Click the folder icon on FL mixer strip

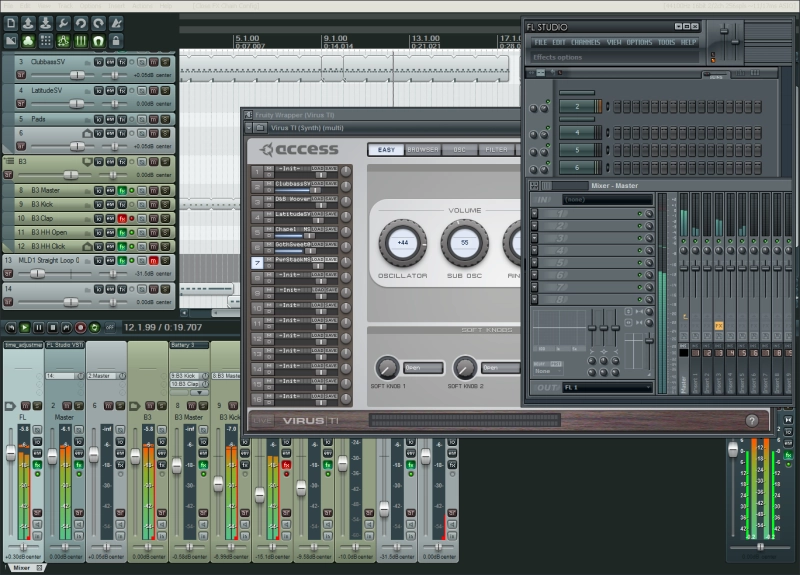coord(10,406)
